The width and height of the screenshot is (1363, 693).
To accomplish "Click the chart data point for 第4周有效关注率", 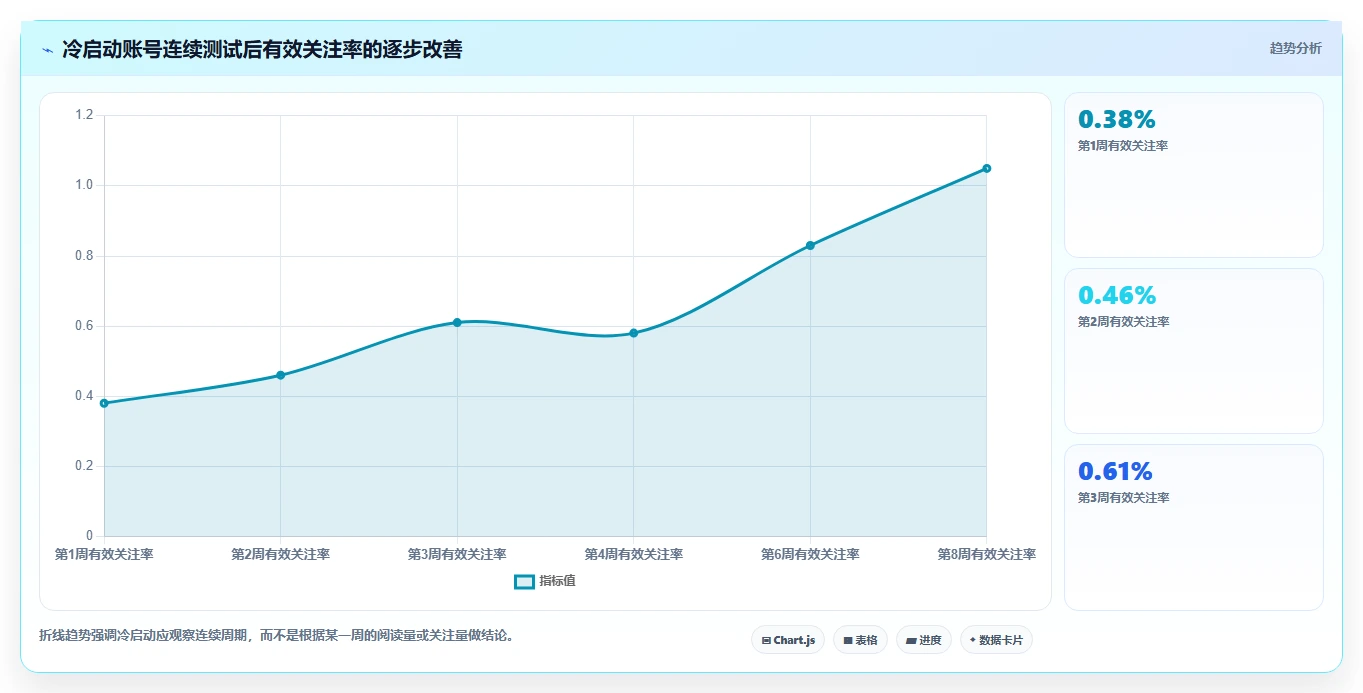I will coord(633,333).
